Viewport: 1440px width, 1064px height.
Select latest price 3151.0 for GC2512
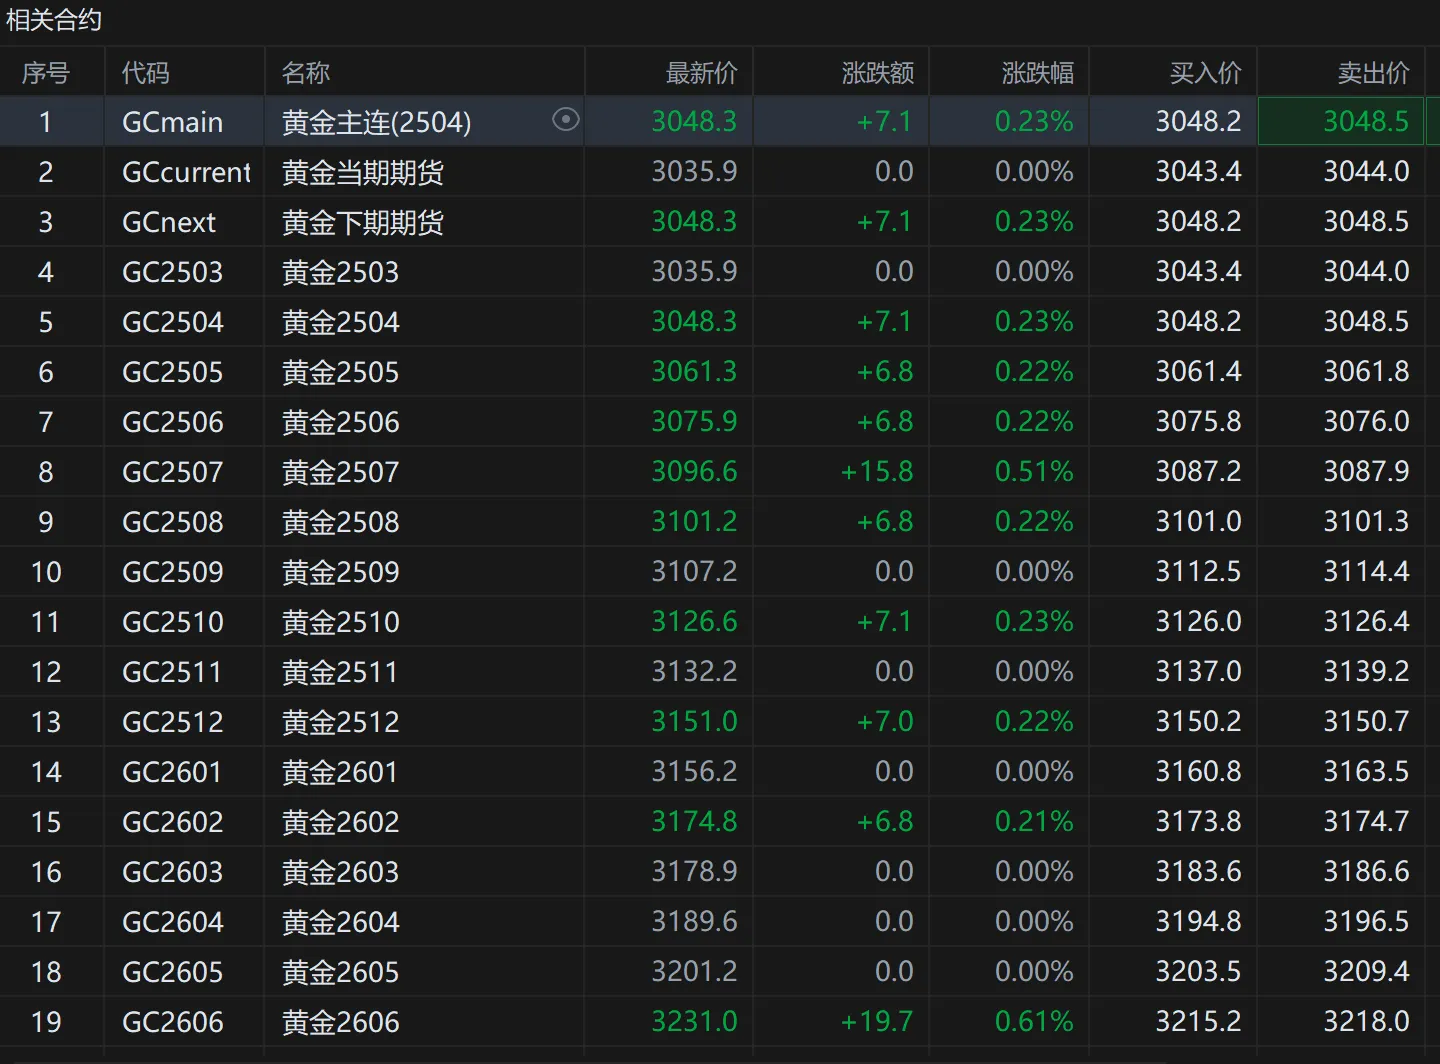click(x=694, y=721)
